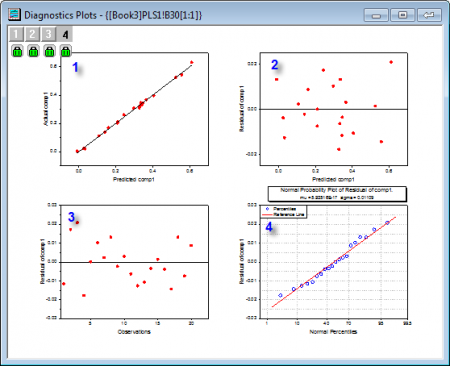
Task: Click green lock icon beneath layer 3 tab
Action: [49, 51]
